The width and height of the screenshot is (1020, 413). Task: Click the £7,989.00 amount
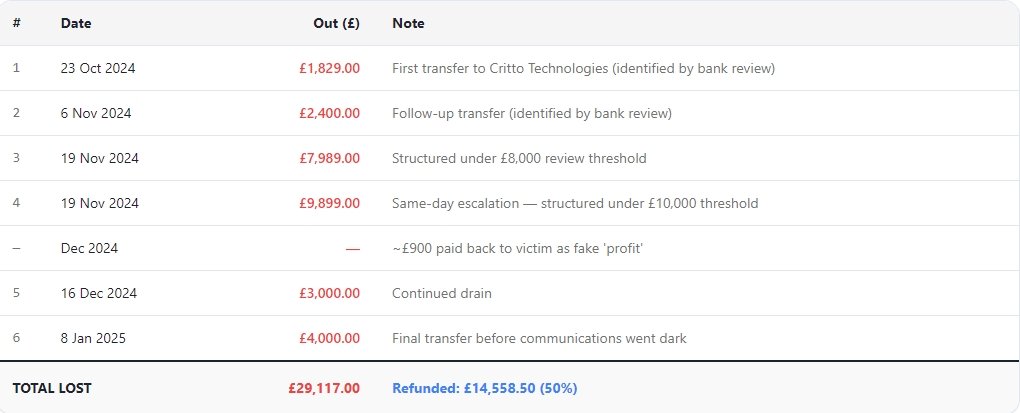pyautogui.click(x=329, y=158)
